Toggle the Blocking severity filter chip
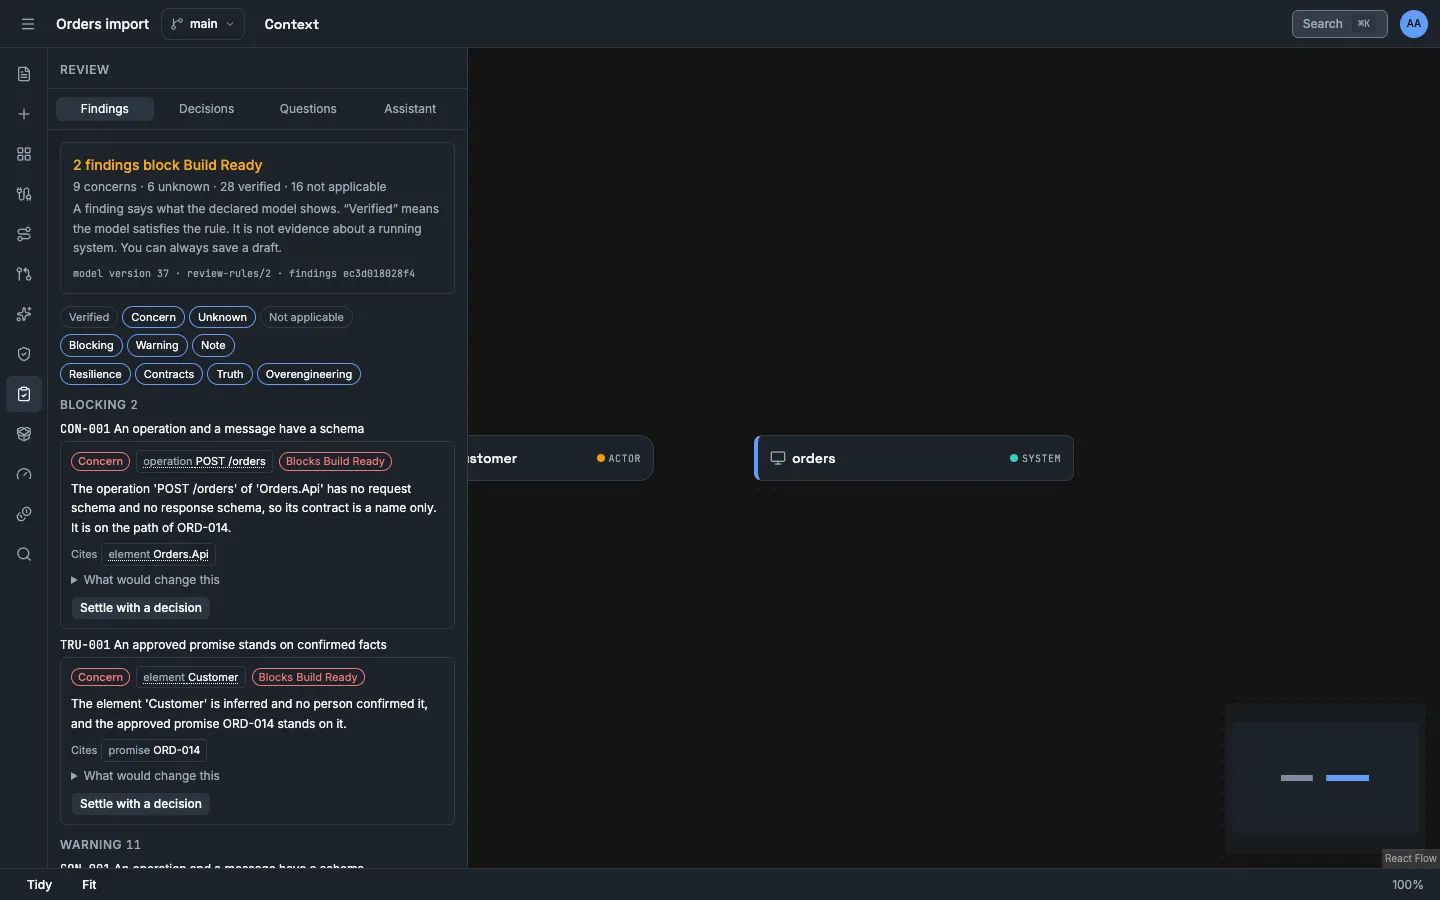This screenshot has width=1440, height=900. (91, 345)
